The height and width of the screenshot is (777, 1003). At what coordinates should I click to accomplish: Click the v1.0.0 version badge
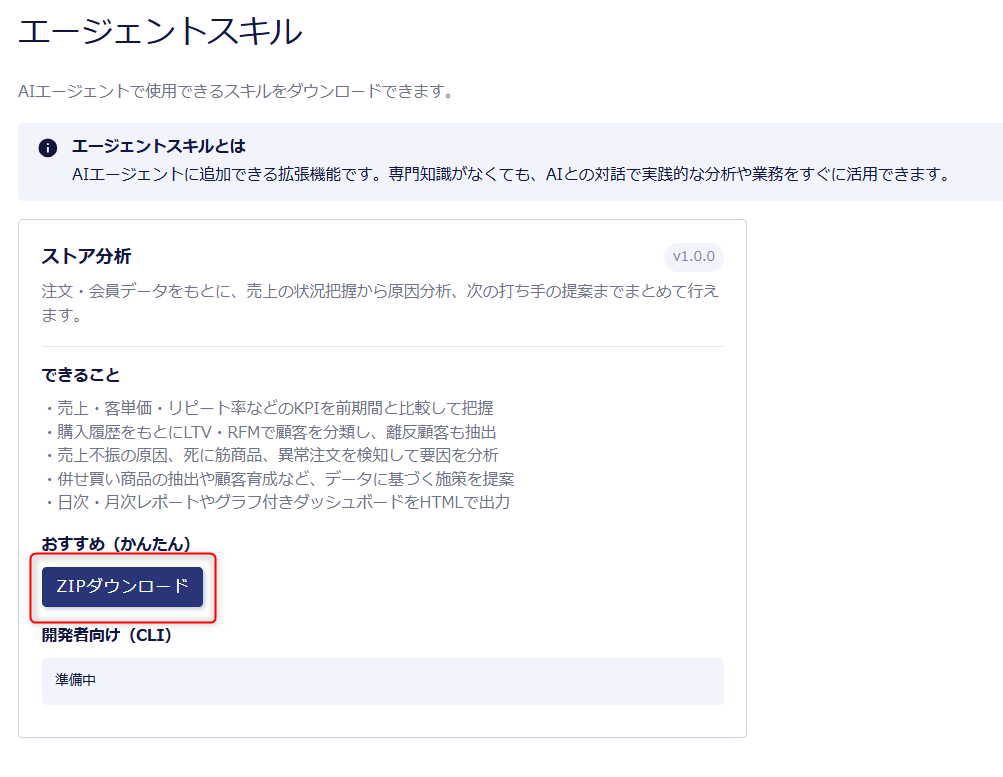click(693, 256)
